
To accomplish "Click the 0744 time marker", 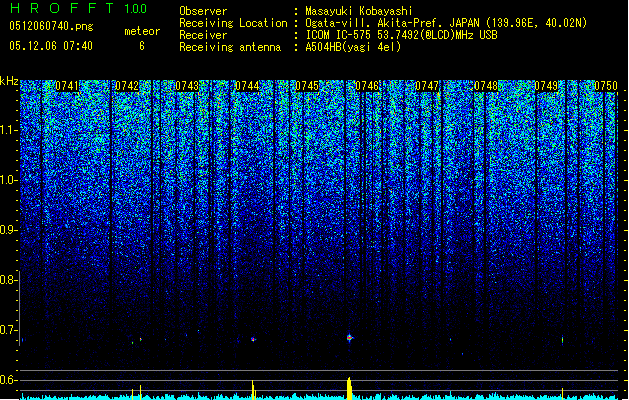I will [x=247, y=86].
